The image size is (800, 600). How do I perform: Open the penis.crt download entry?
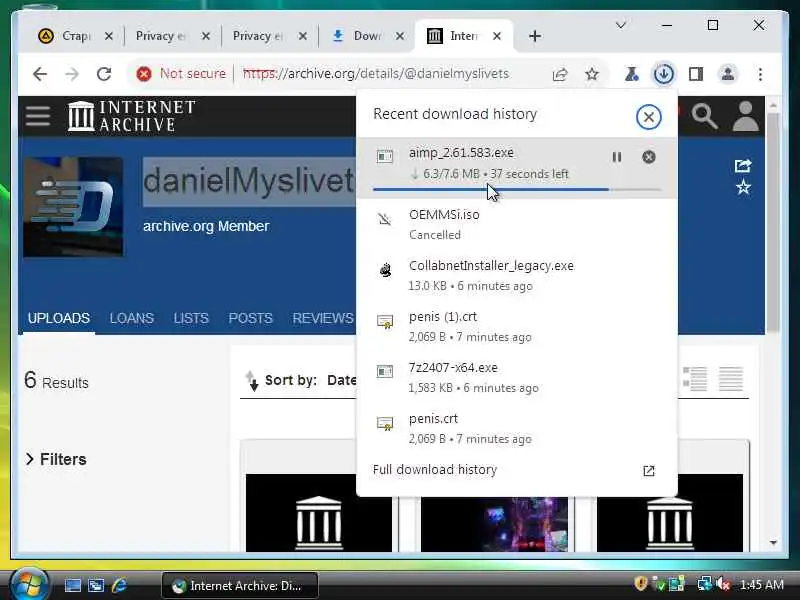click(517, 429)
